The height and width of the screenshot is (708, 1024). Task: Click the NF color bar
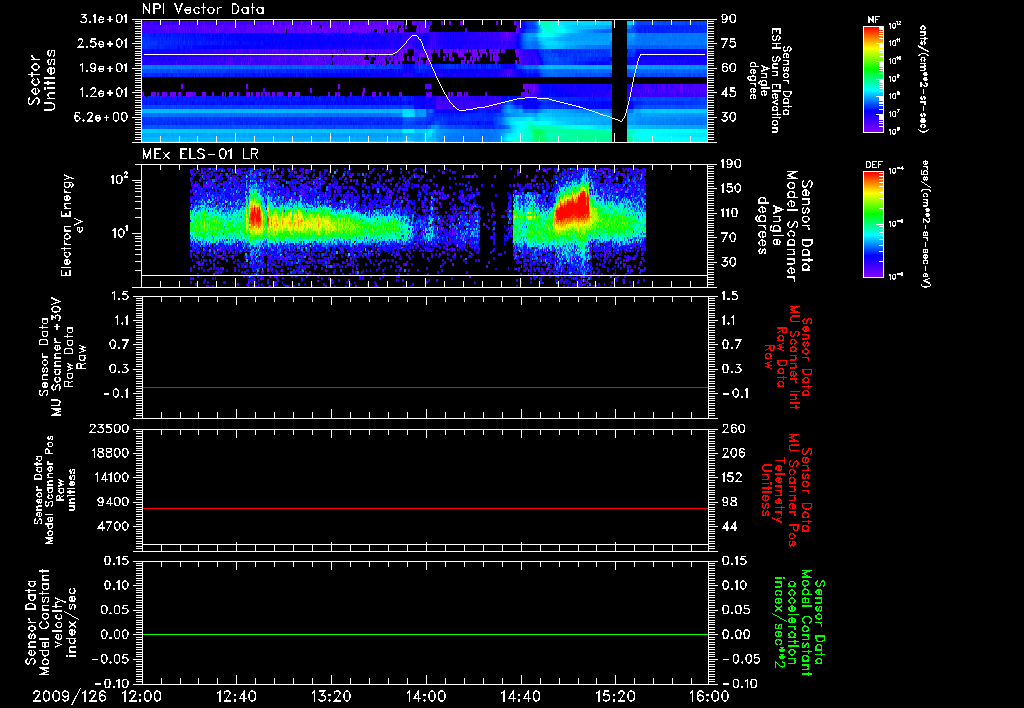click(874, 78)
